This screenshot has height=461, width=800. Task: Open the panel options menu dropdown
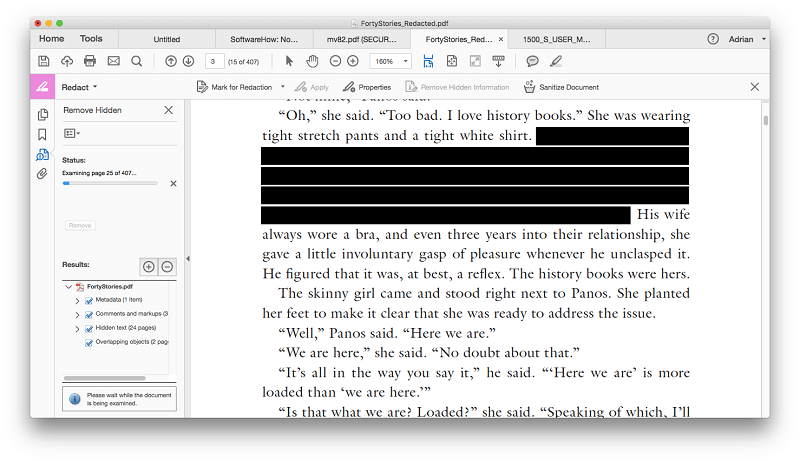point(72,134)
